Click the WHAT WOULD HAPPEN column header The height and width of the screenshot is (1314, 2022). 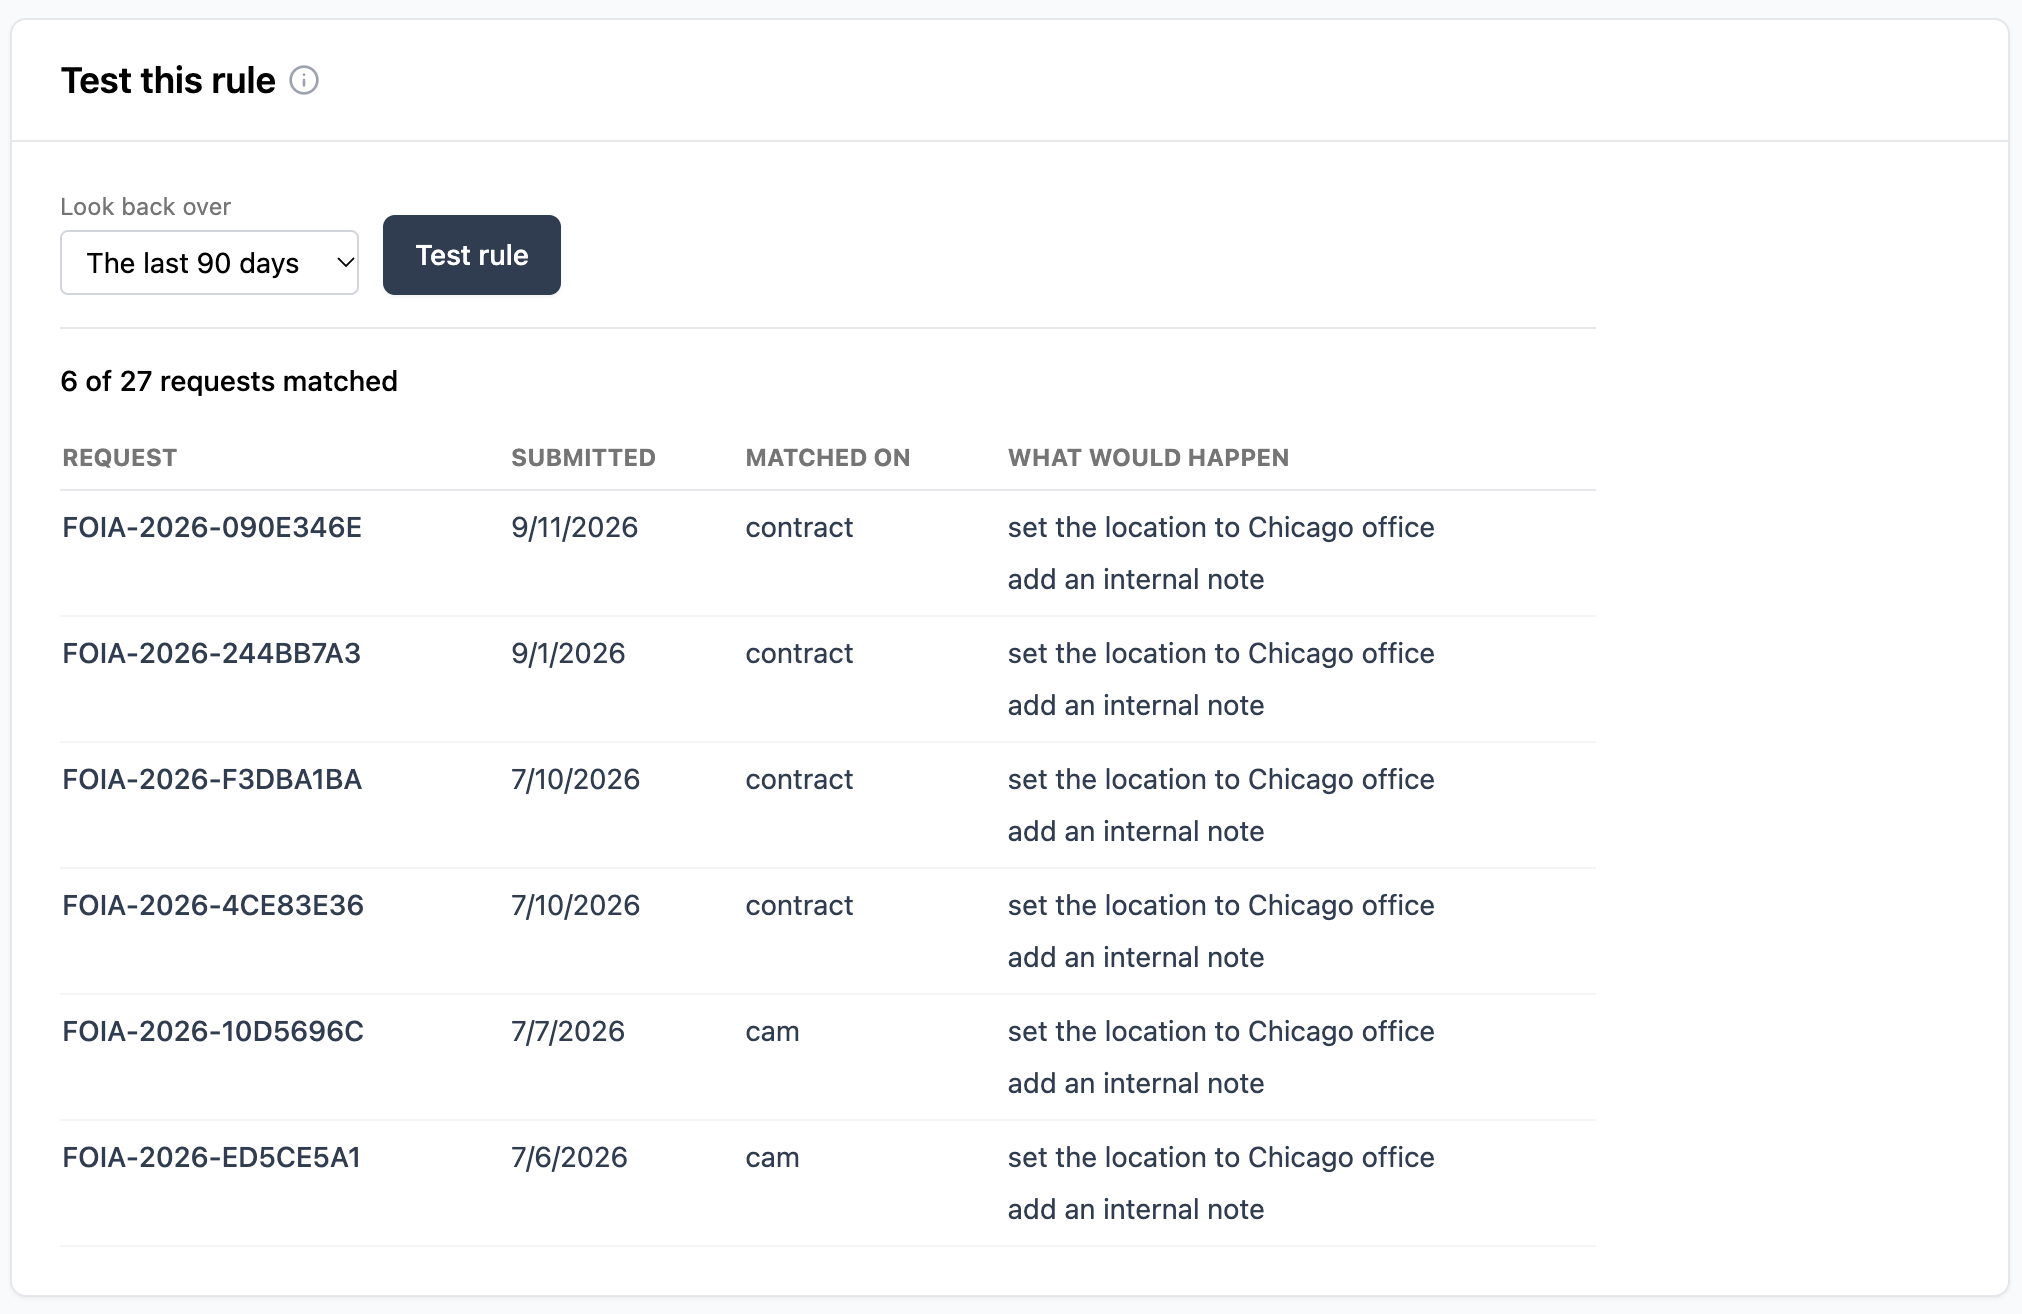point(1148,458)
